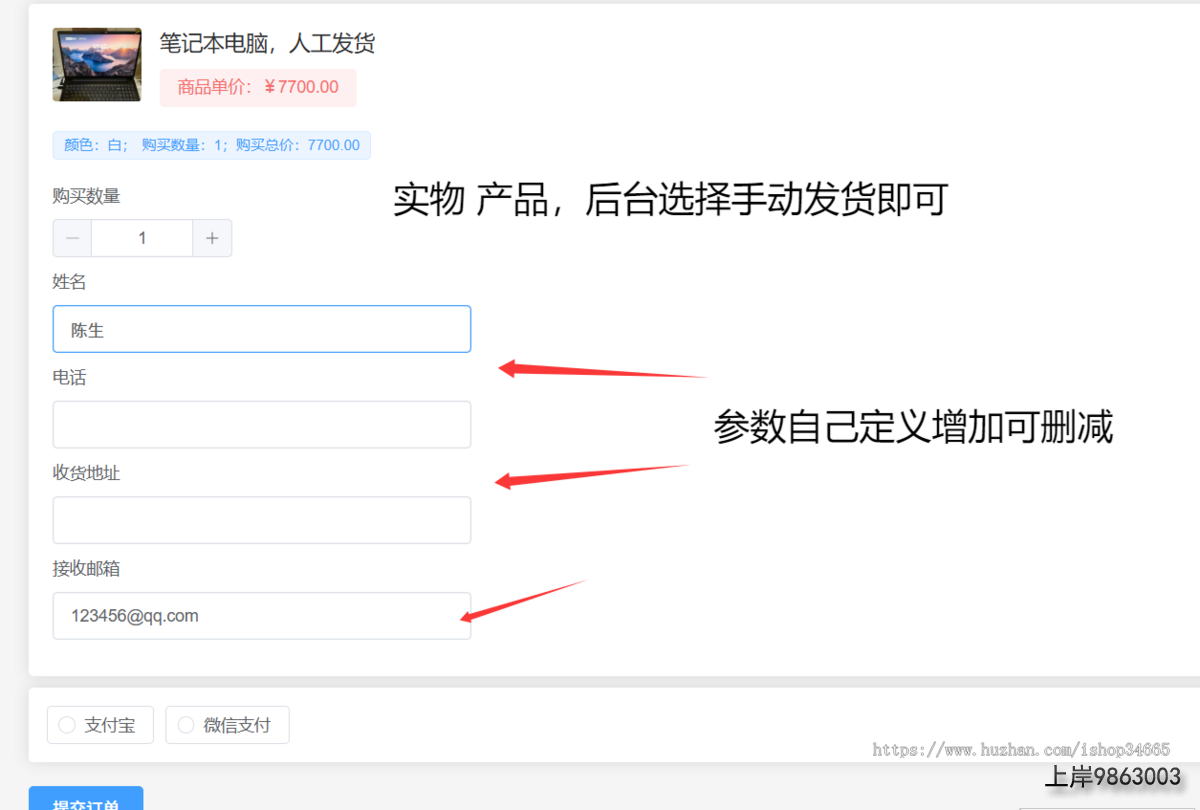
Task: Open the huzhan.com watermark URL
Action: click(1020, 749)
